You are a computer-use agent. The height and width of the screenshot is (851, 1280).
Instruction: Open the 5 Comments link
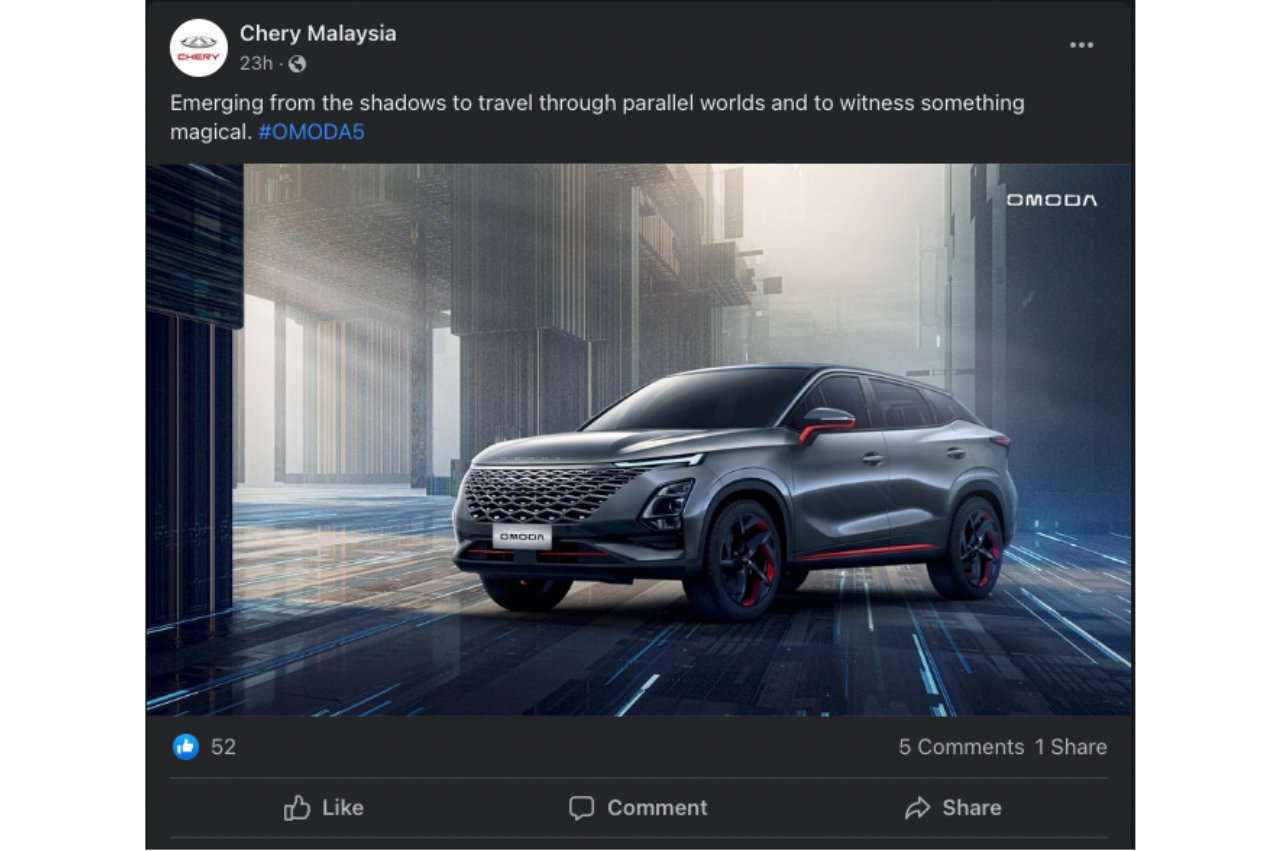[x=961, y=747]
